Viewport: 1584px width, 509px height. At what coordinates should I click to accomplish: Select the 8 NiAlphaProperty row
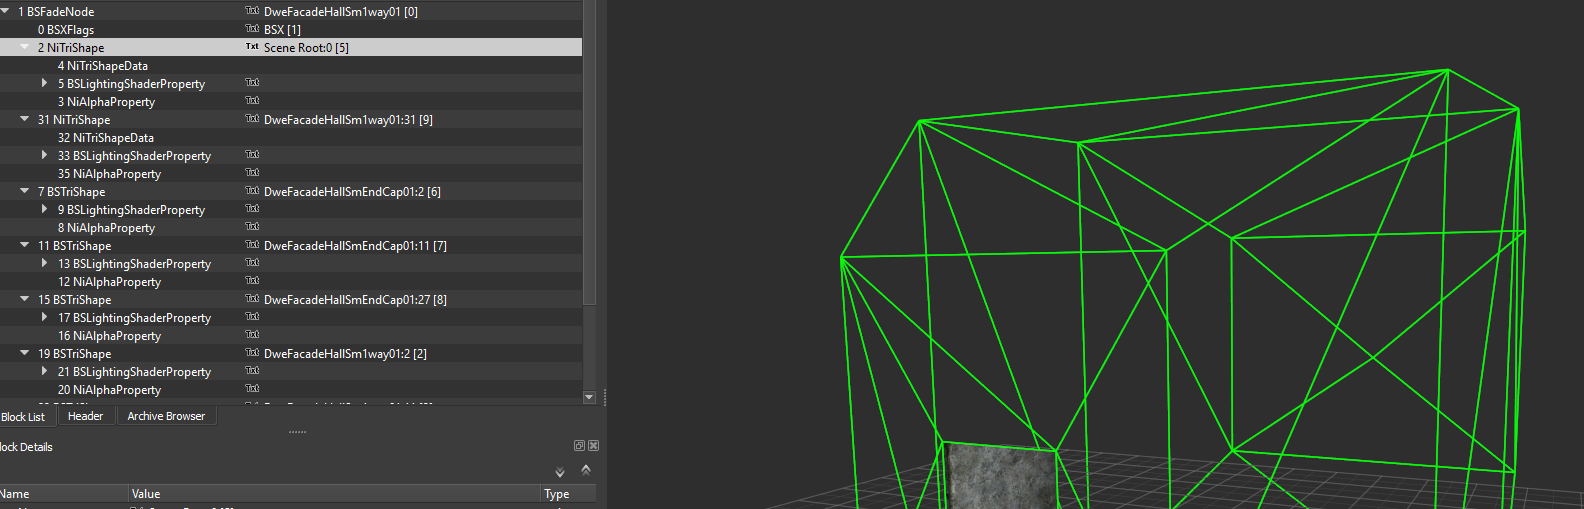[291, 227]
